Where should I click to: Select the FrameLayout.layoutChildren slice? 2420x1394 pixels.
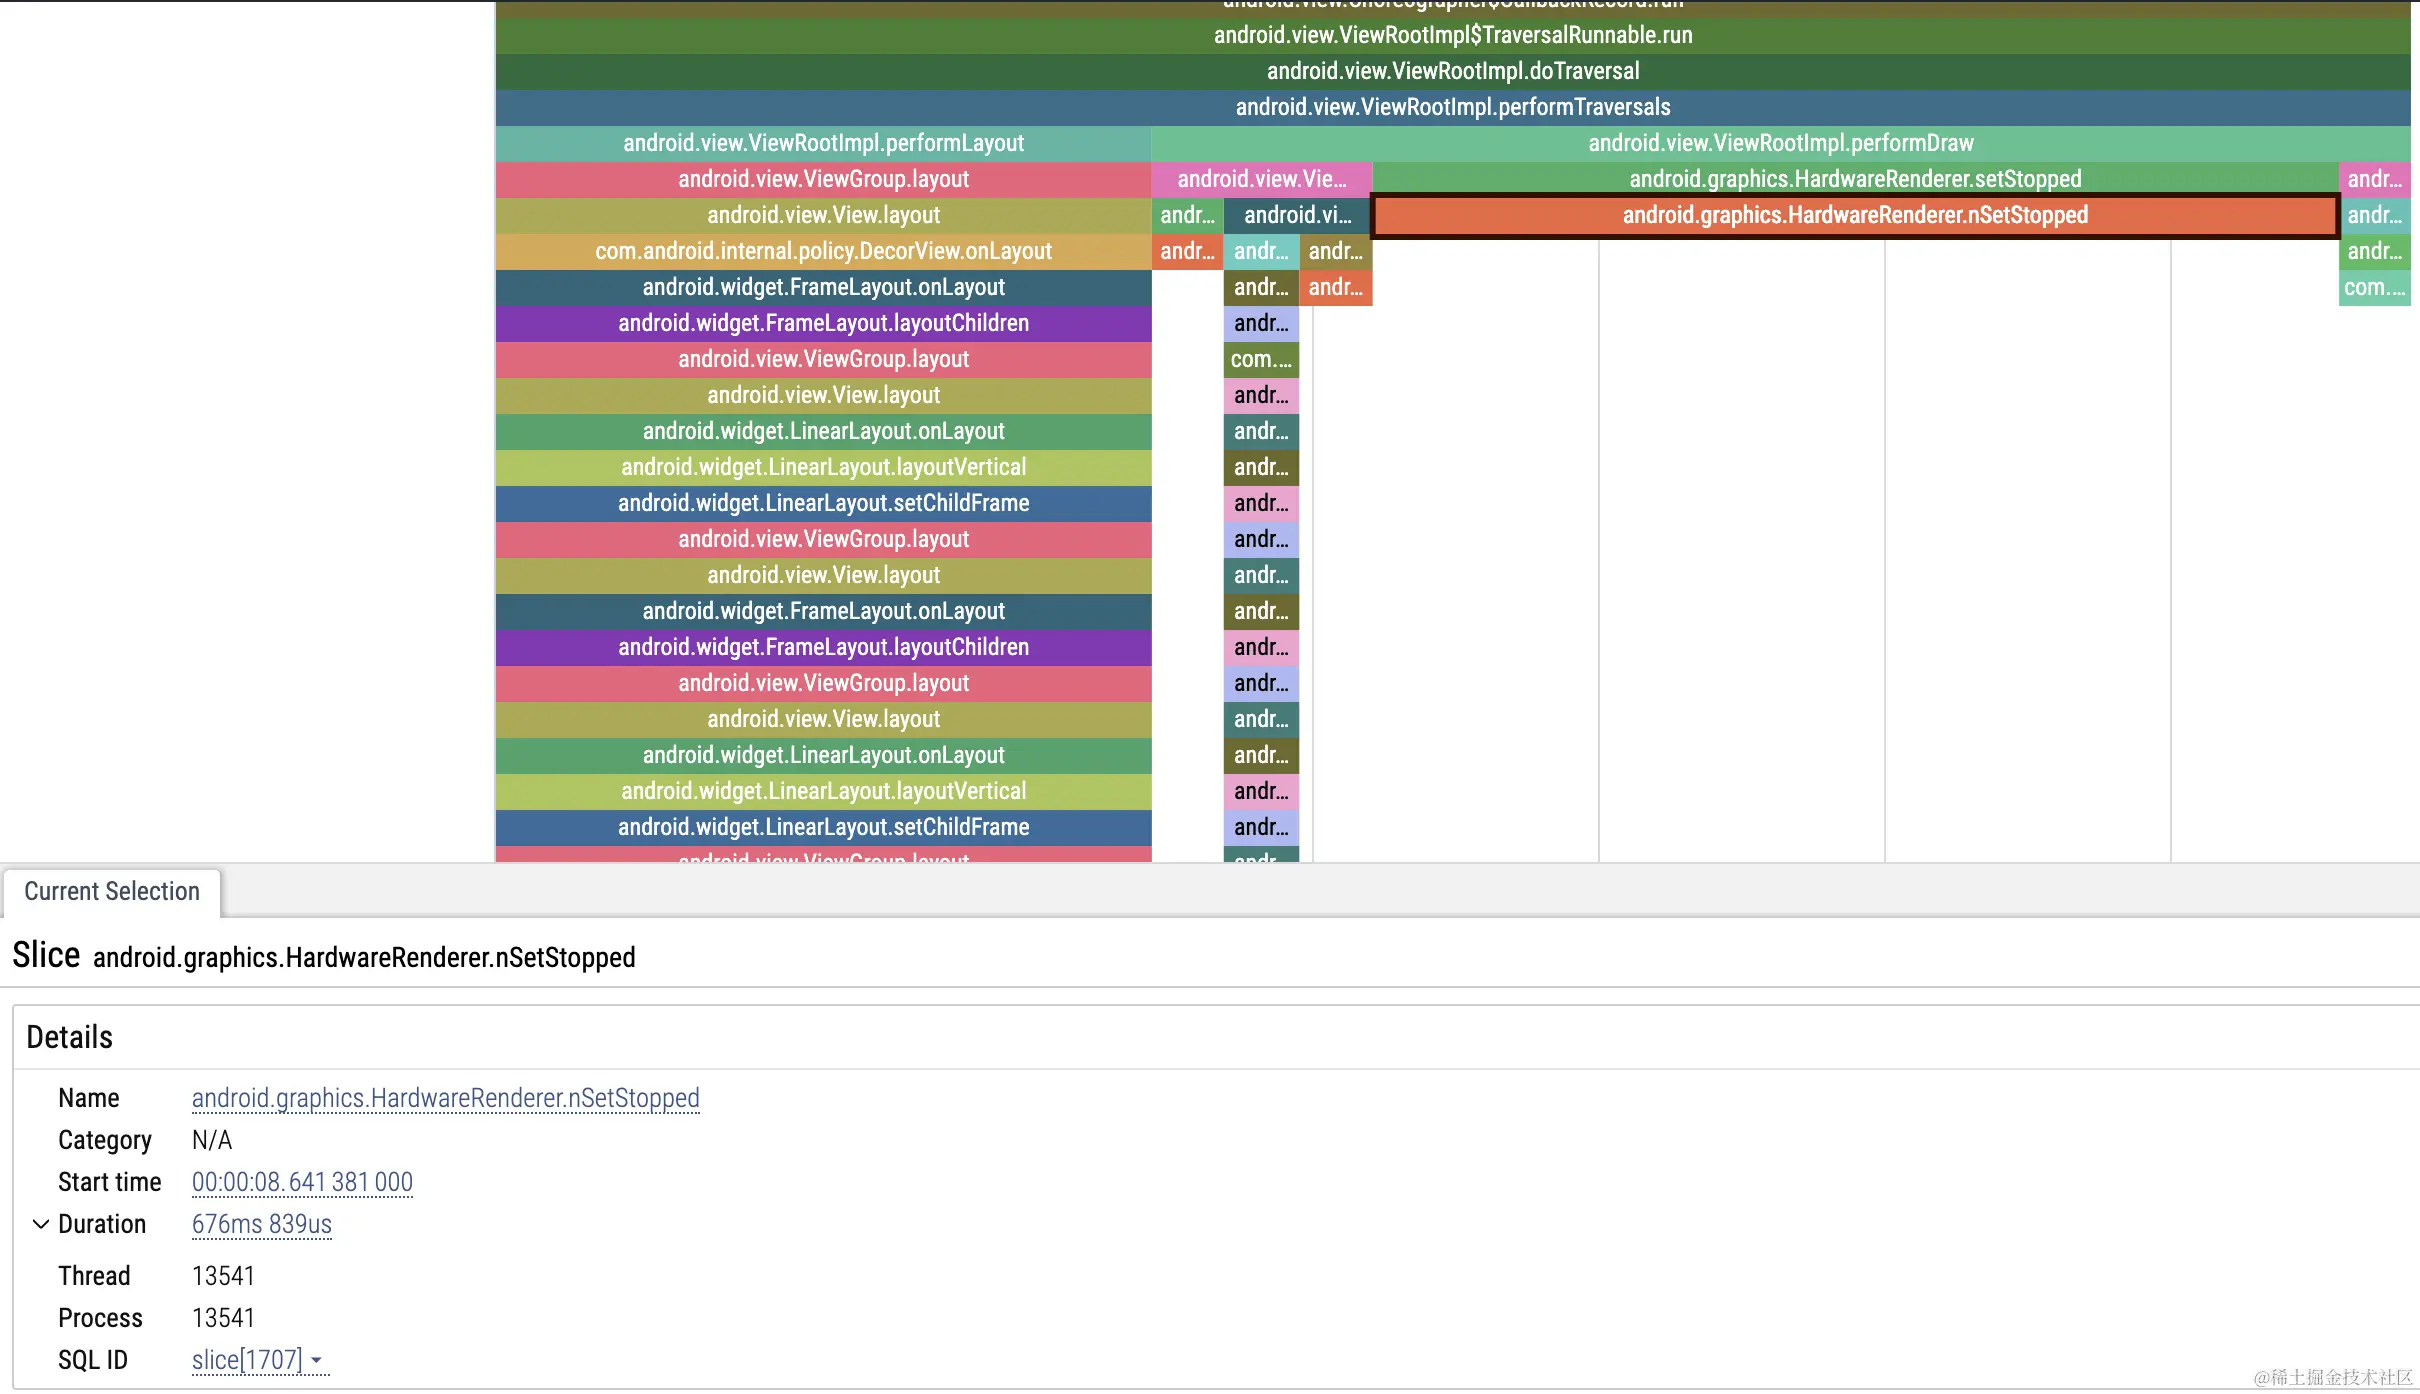822,322
